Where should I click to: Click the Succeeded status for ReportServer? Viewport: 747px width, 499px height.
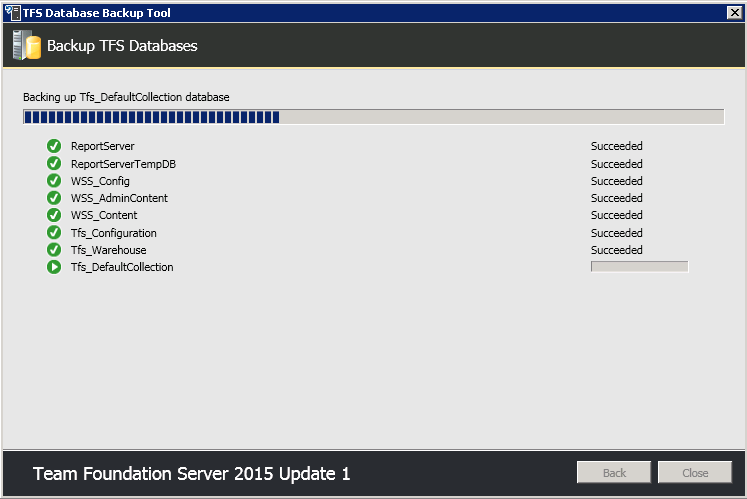point(616,146)
